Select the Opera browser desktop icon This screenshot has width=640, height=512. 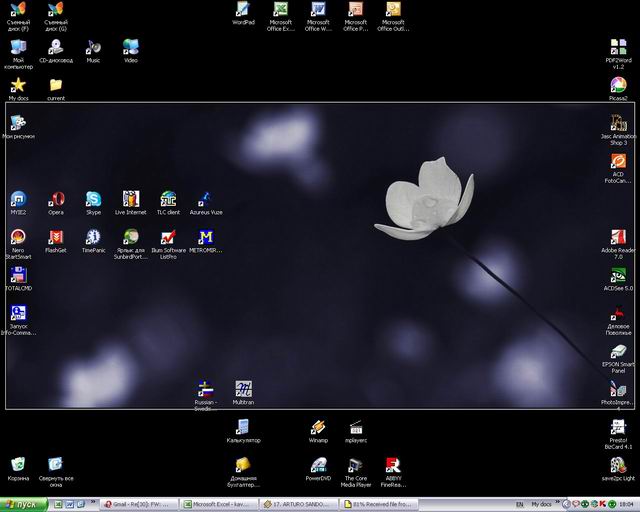click(56, 203)
